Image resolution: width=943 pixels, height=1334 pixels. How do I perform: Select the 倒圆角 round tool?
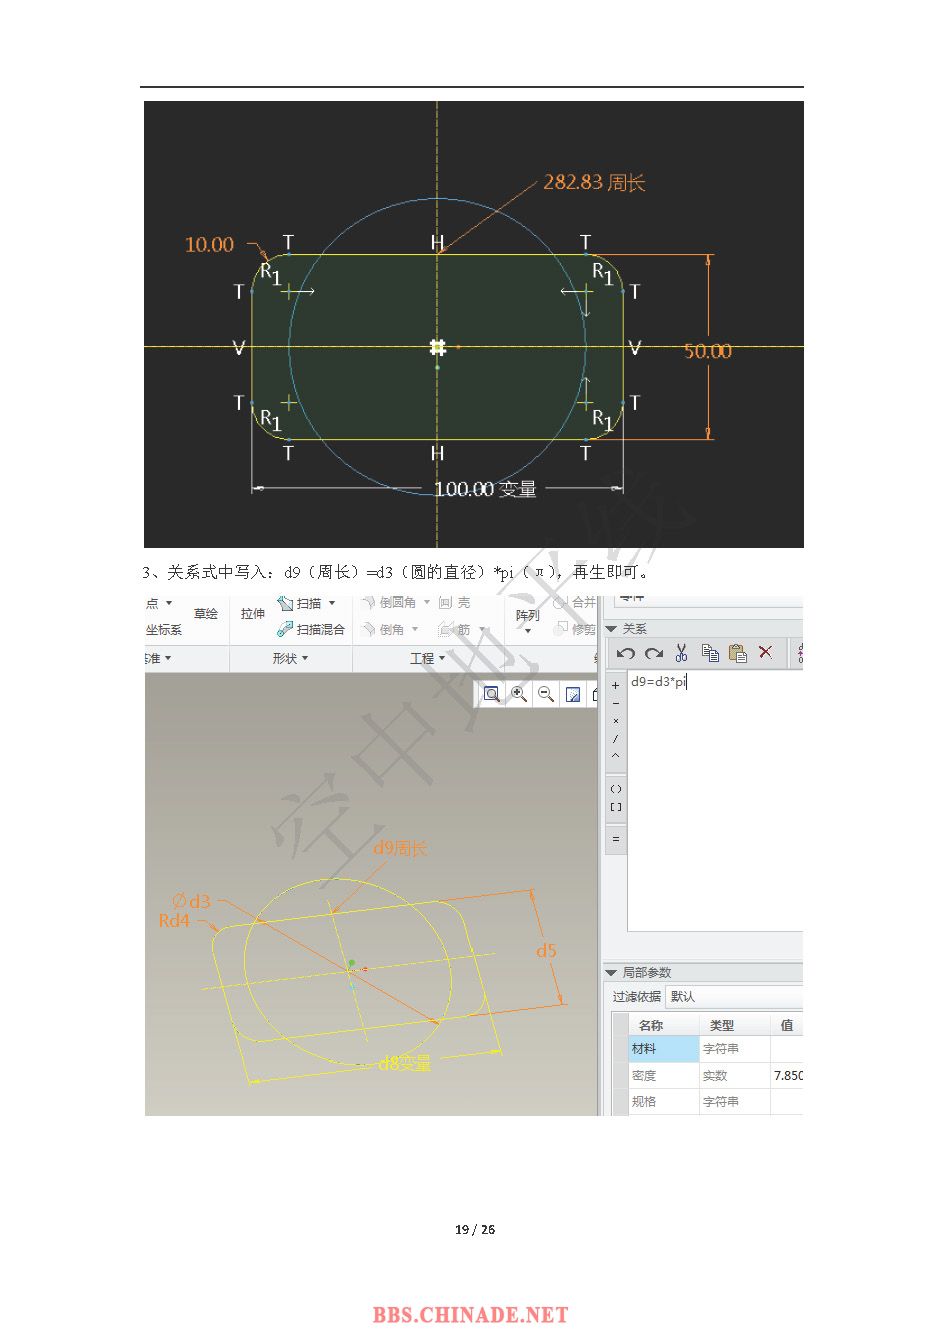click(x=388, y=602)
